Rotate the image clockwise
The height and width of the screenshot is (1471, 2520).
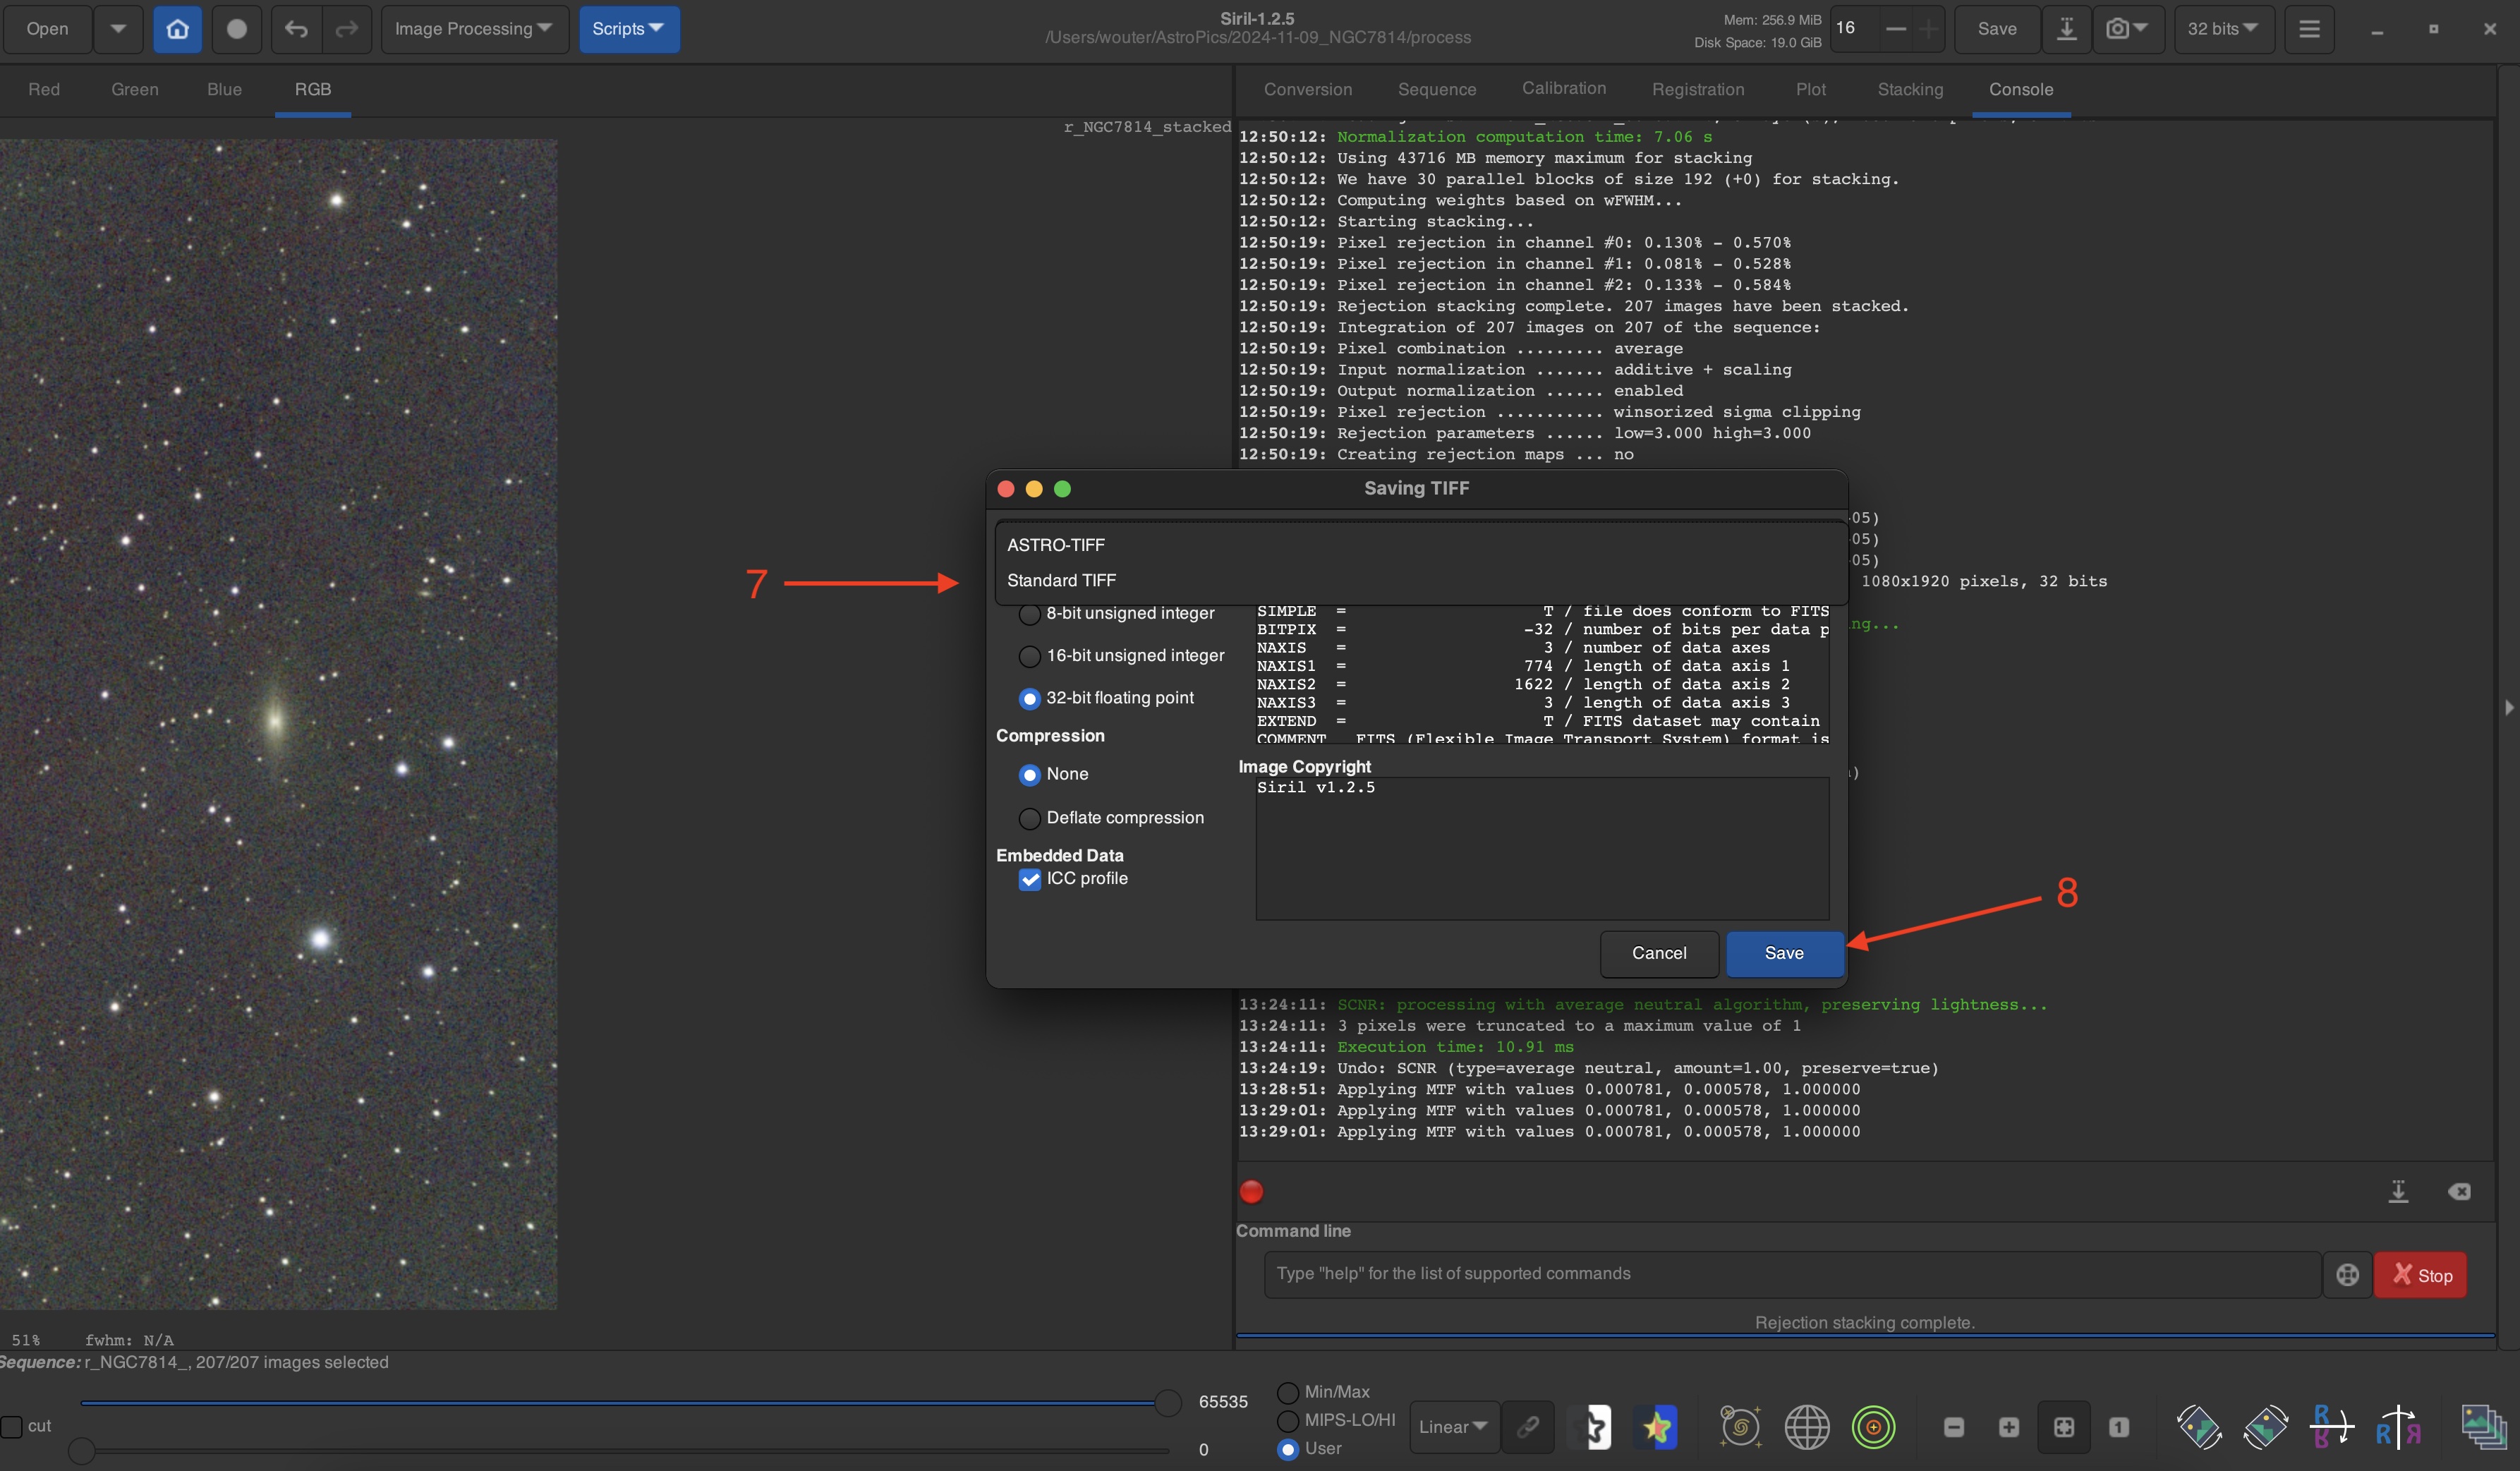(x=2265, y=1427)
